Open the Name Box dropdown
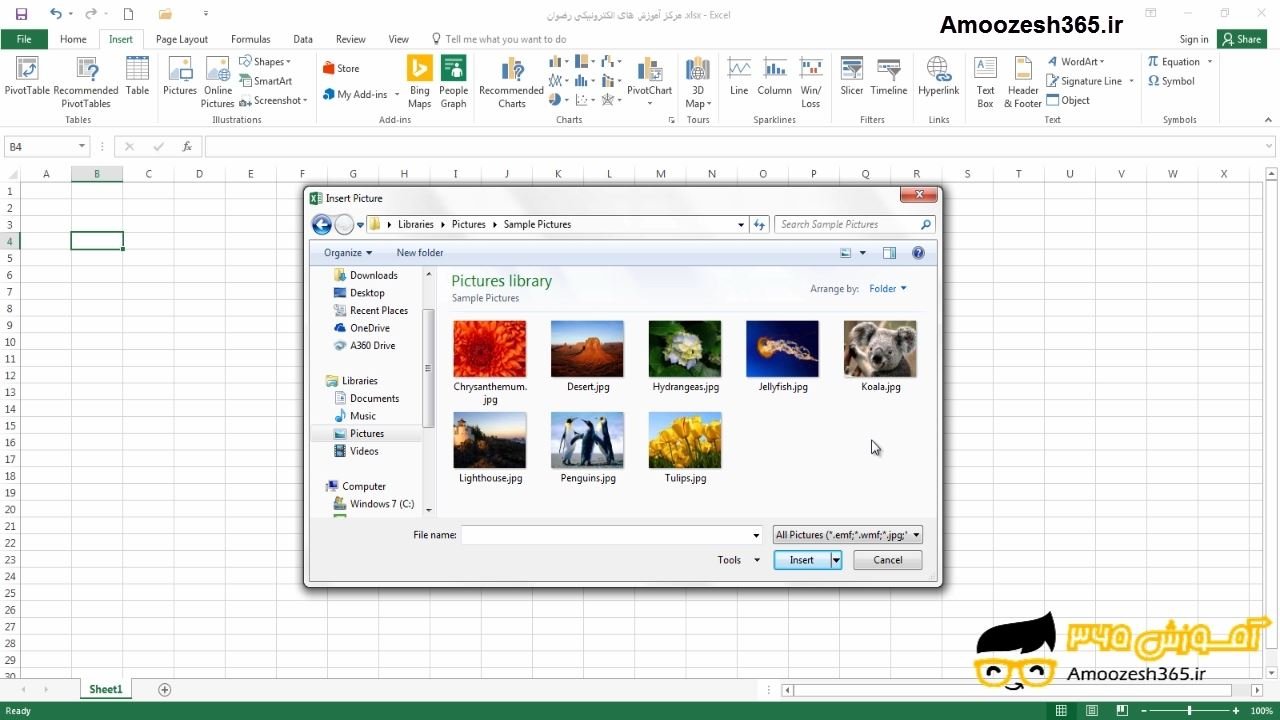Image resolution: width=1280 pixels, height=720 pixels. [82, 147]
